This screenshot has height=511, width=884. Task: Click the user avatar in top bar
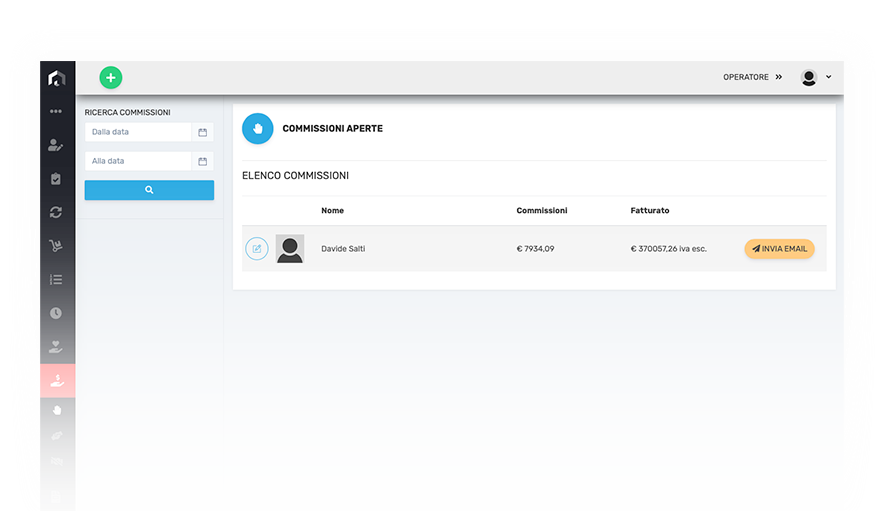click(809, 78)
